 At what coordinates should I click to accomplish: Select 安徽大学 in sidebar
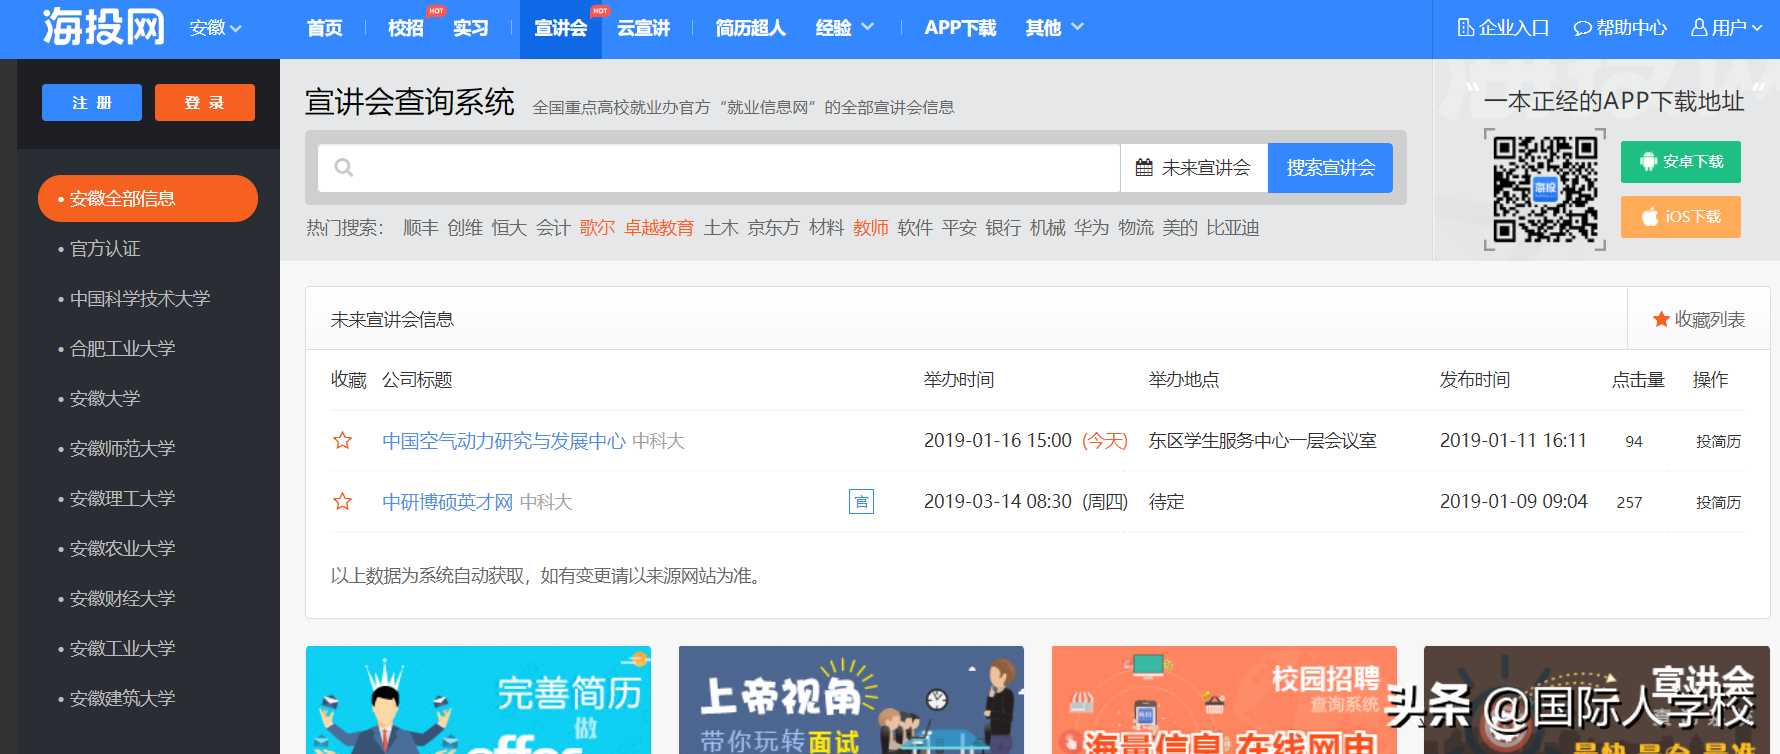[x=105, y=398]
